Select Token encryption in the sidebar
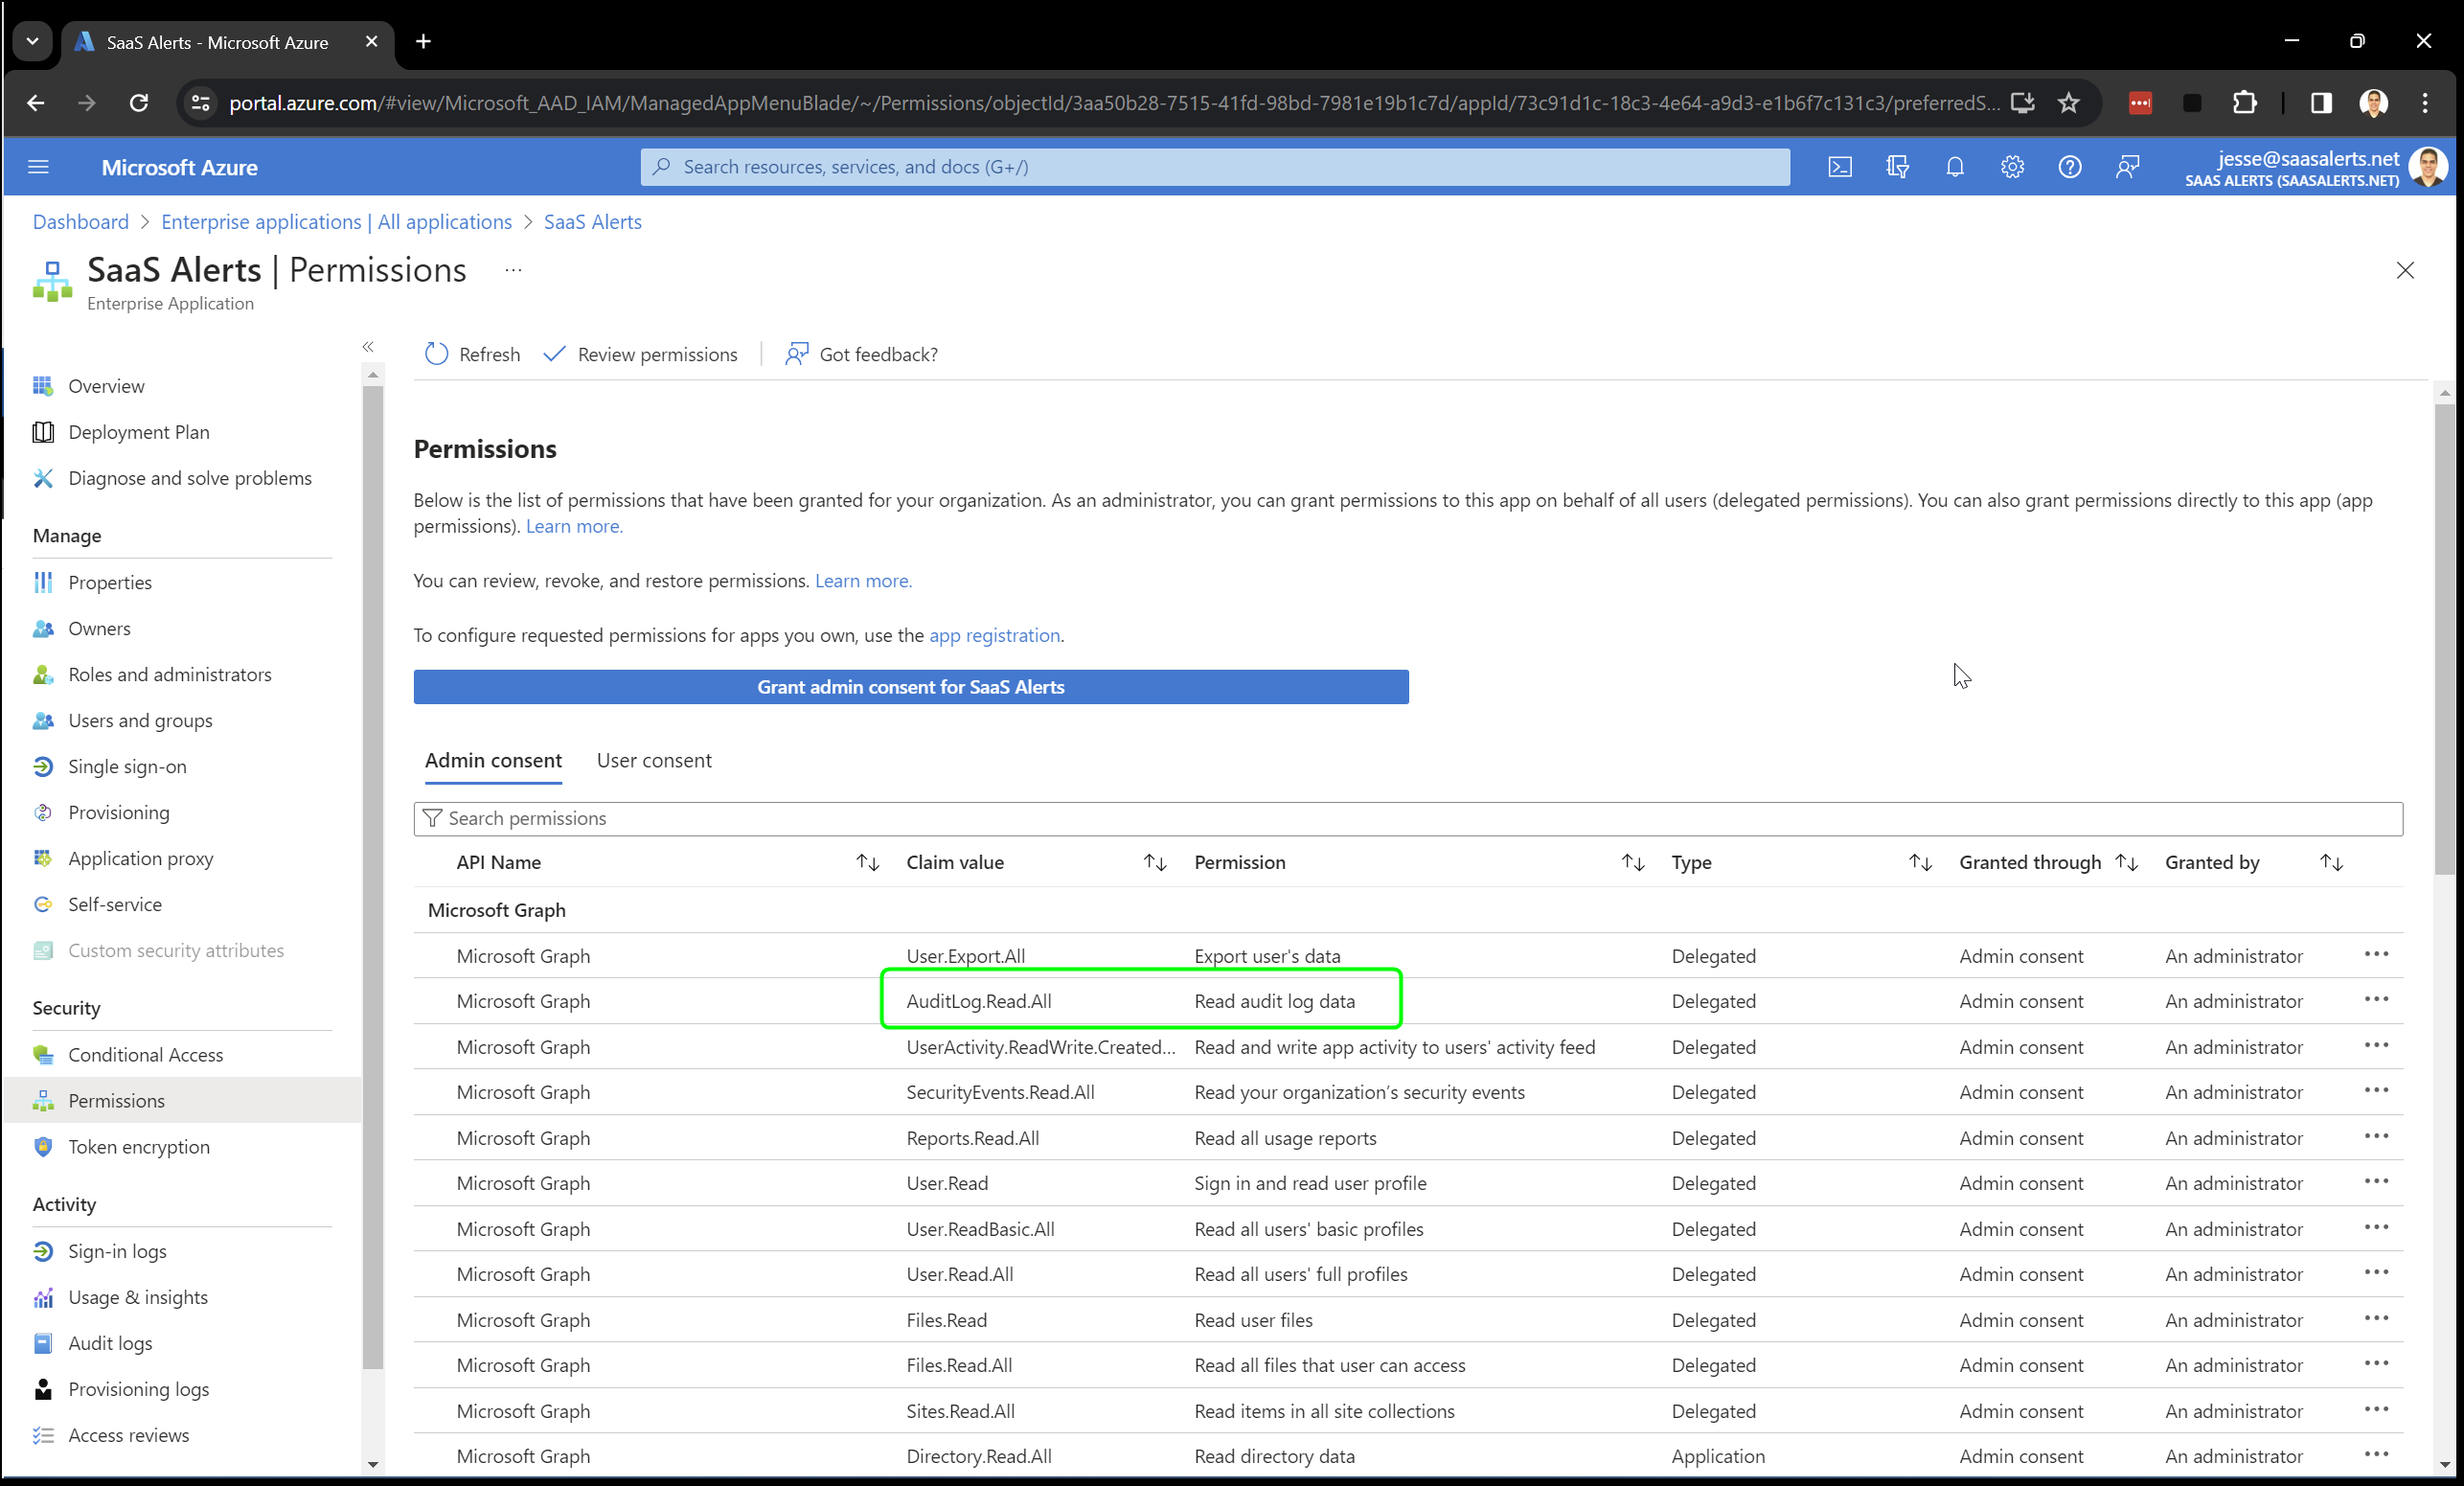The height and width of the screenshot is (1486, 2464). click(x=138, y=1146)
